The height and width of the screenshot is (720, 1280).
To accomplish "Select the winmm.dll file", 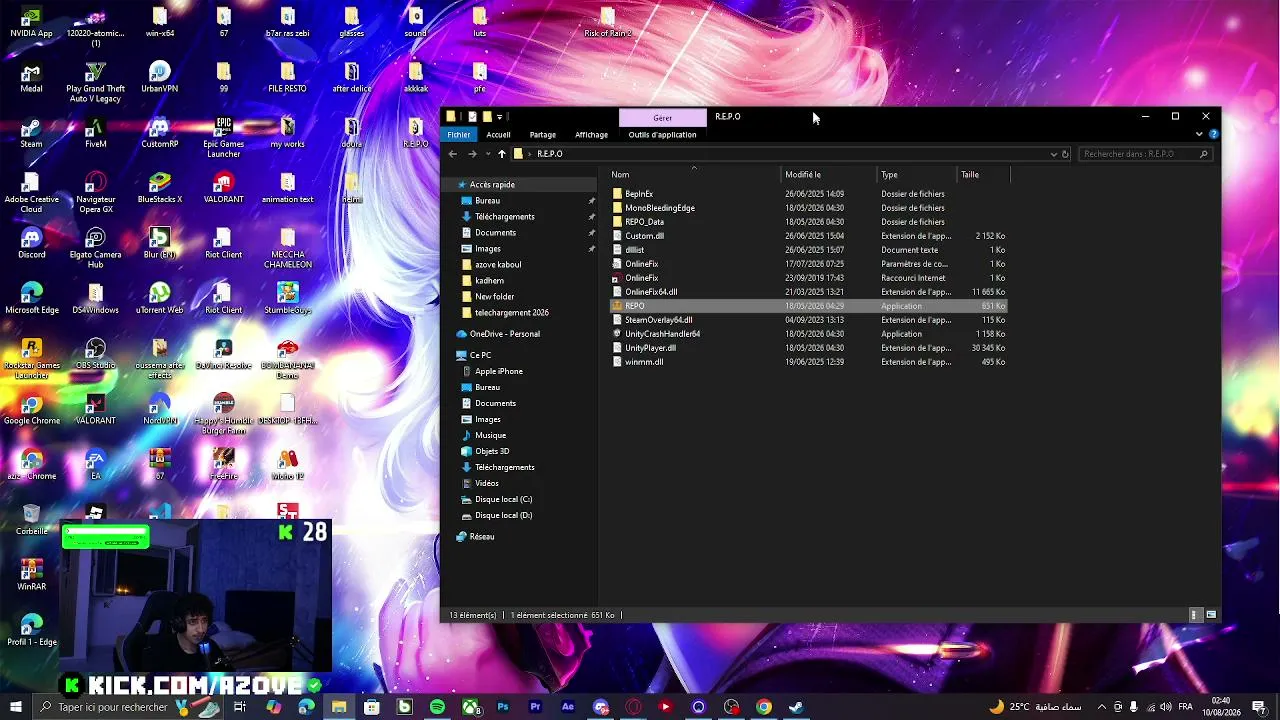I will (644, 362).
